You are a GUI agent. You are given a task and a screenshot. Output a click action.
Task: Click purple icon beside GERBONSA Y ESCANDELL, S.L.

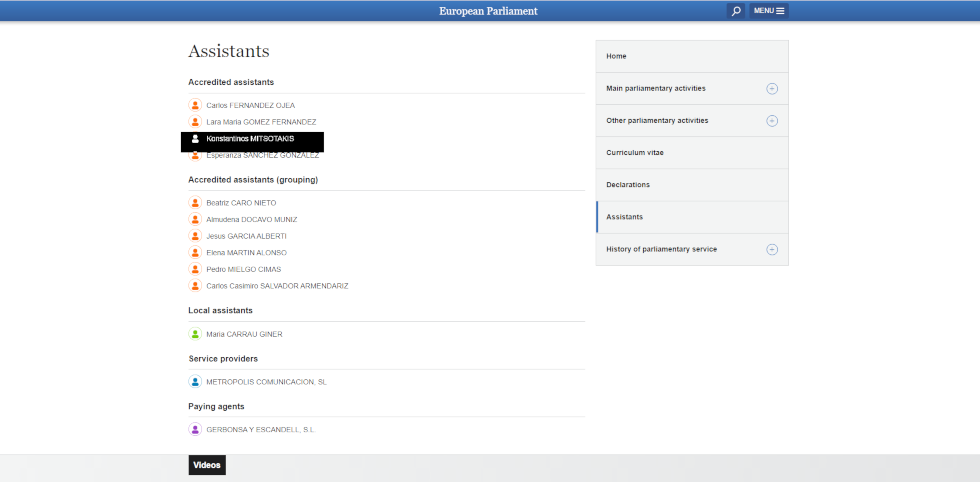[x=195, y=429]
